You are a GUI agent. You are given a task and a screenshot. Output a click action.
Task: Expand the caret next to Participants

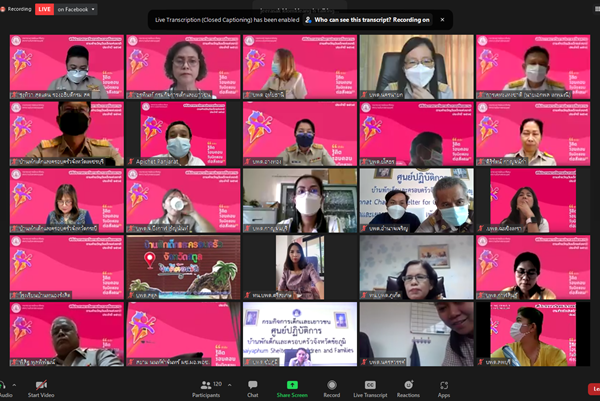click(x=230, y=385)
